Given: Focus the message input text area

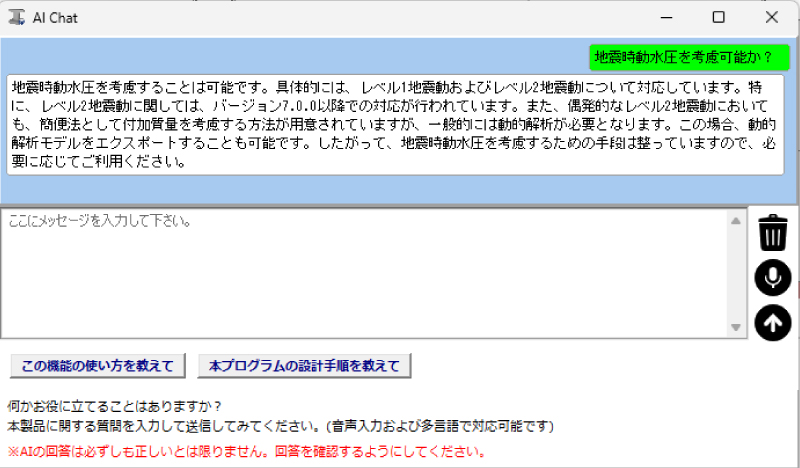Looking at the screenshot, I should (365, 273).
